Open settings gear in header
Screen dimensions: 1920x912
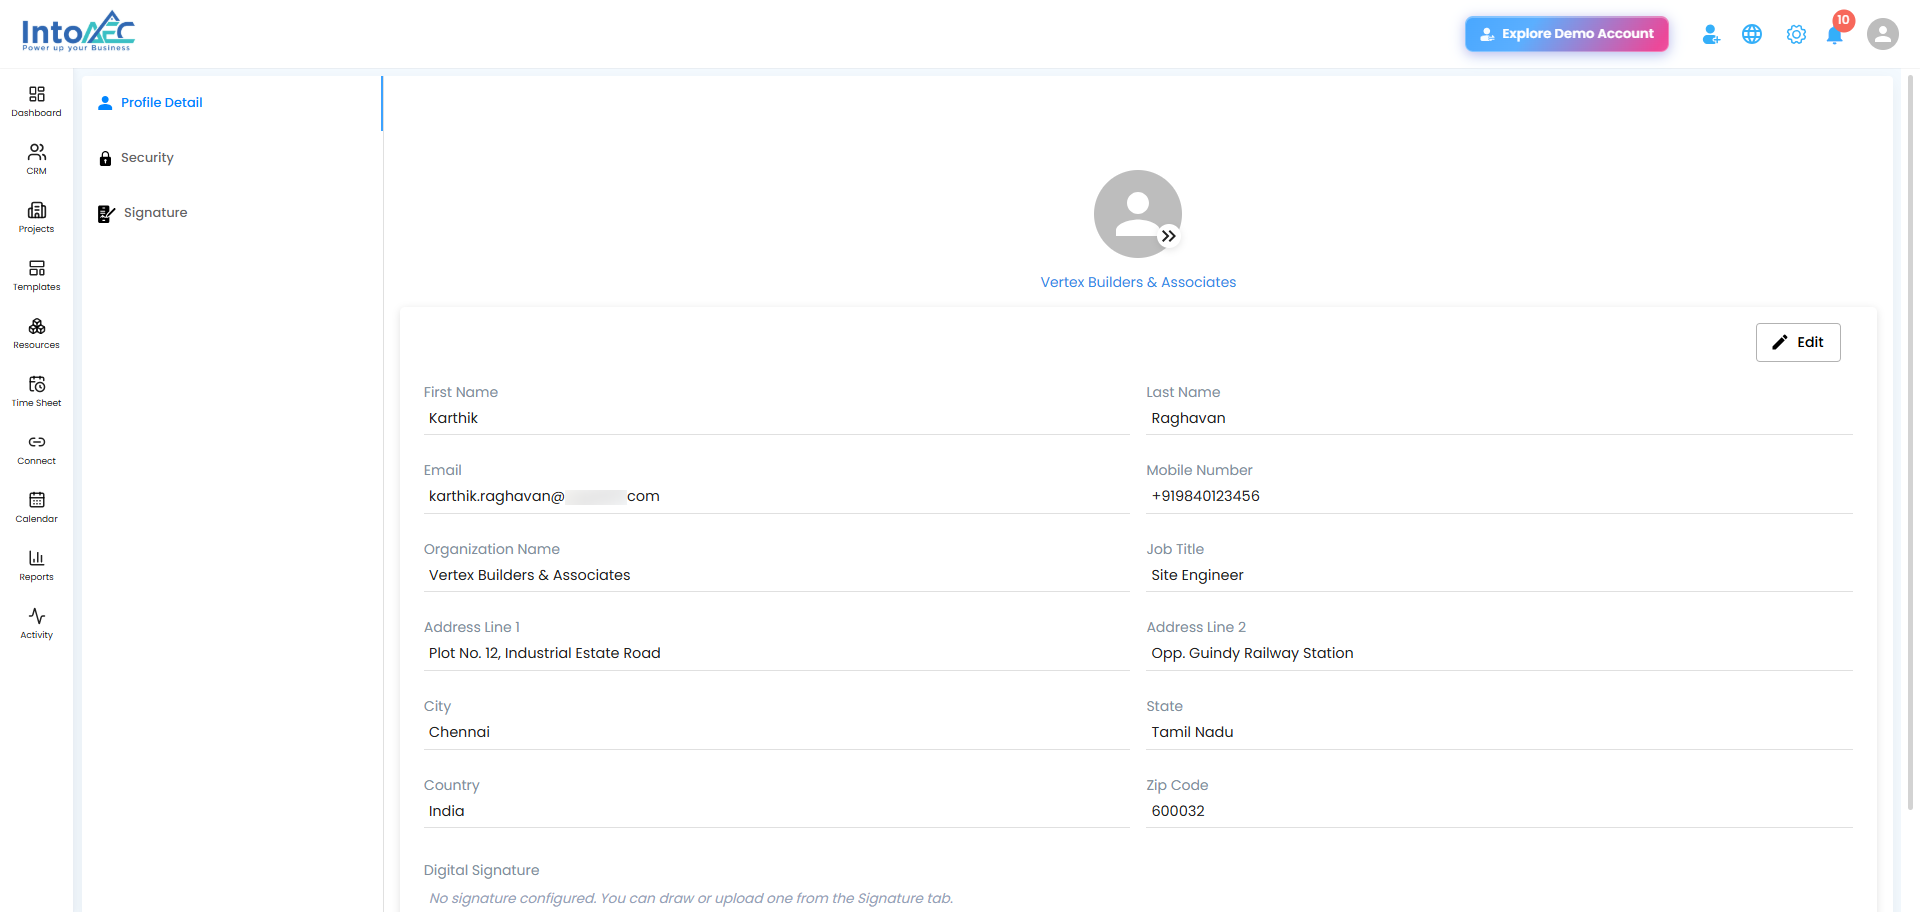tap(1796, 34)
